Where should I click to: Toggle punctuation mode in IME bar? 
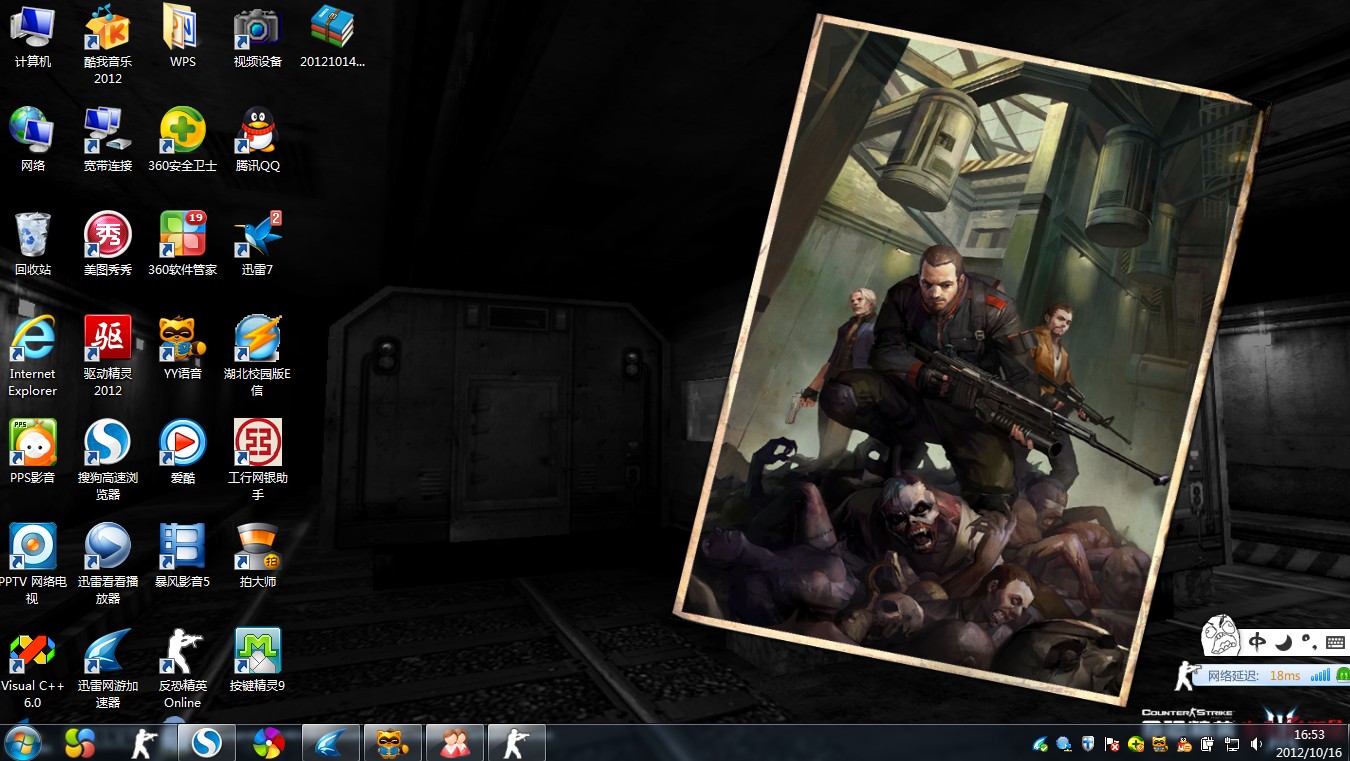[1309, 642]
